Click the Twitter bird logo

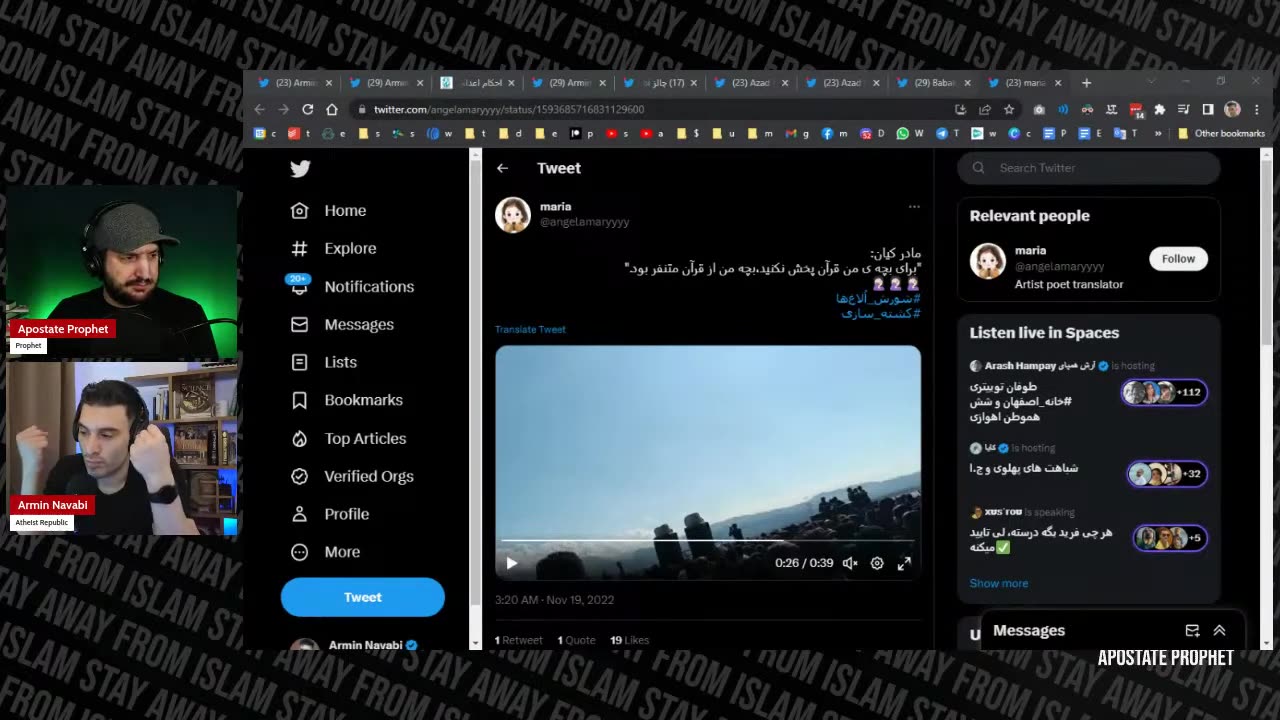300,169
